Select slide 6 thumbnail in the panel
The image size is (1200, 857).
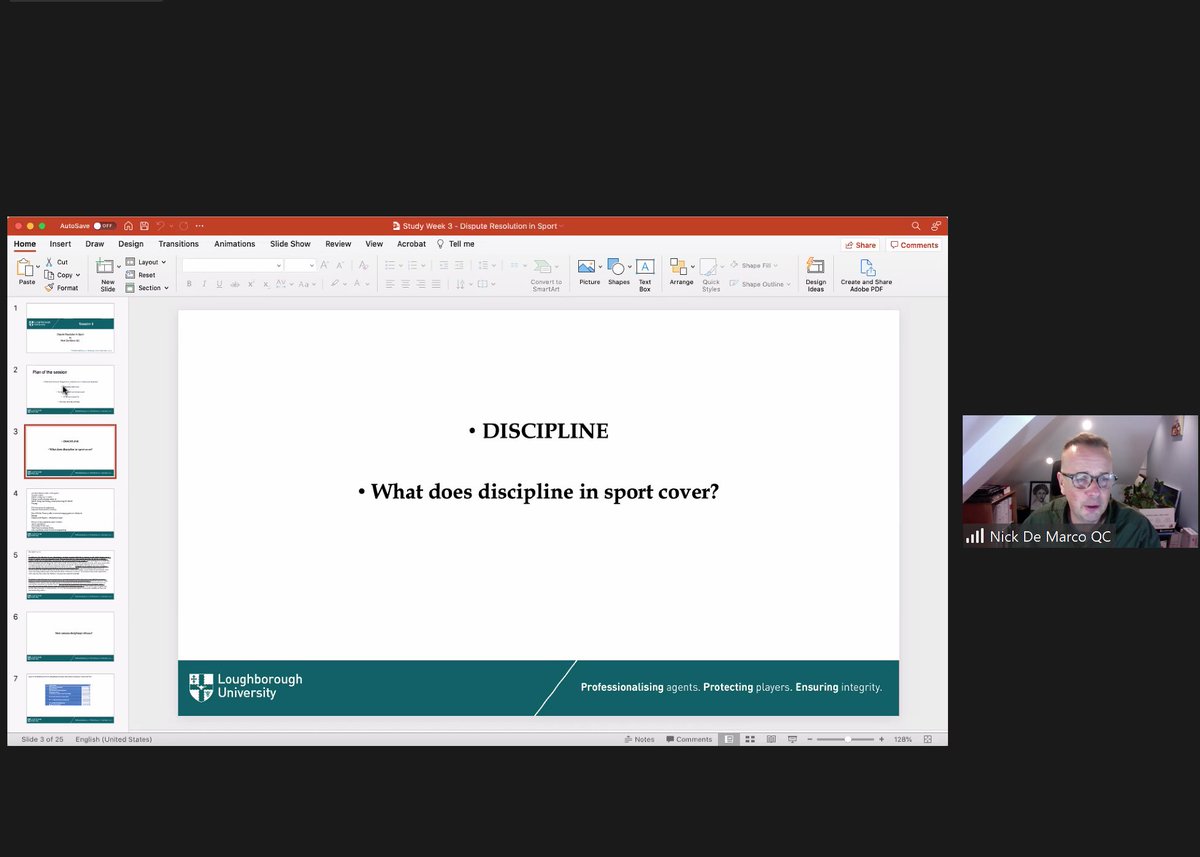click(70, 637)
